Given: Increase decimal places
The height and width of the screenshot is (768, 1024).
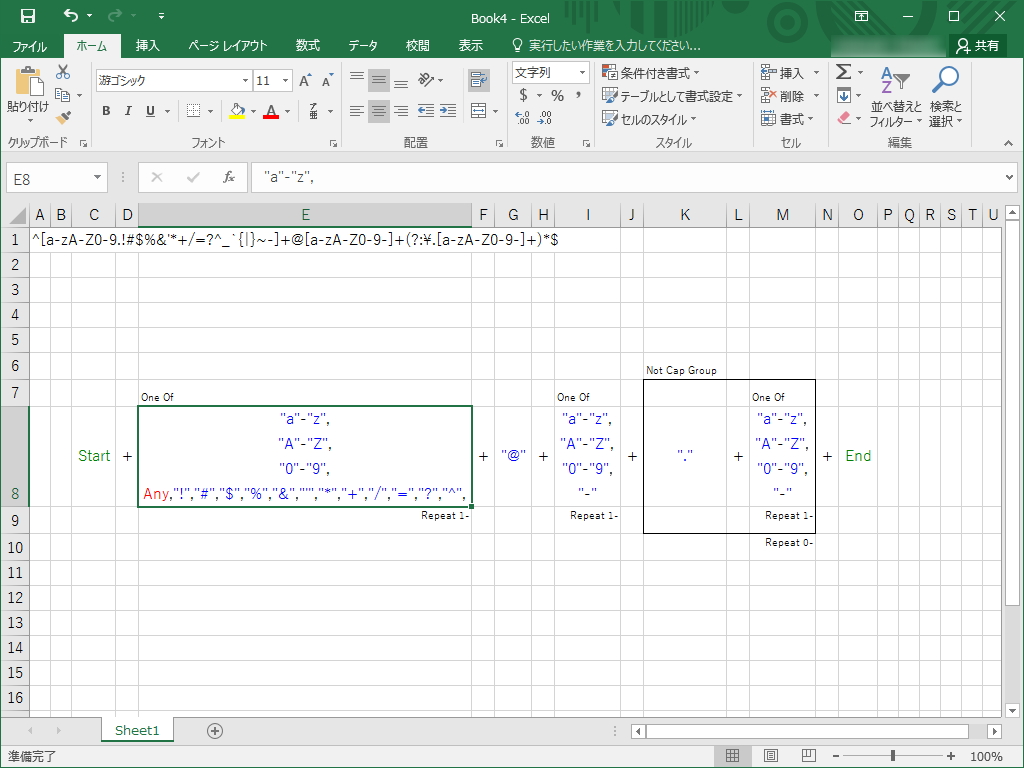Looking at the screenshot, I should point(522,118).
